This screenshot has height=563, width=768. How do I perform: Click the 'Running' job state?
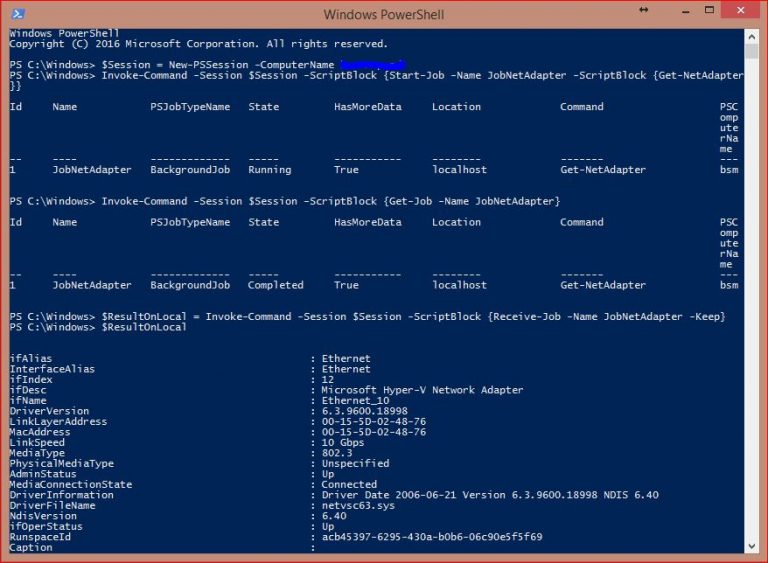click(x=269, y=170)
